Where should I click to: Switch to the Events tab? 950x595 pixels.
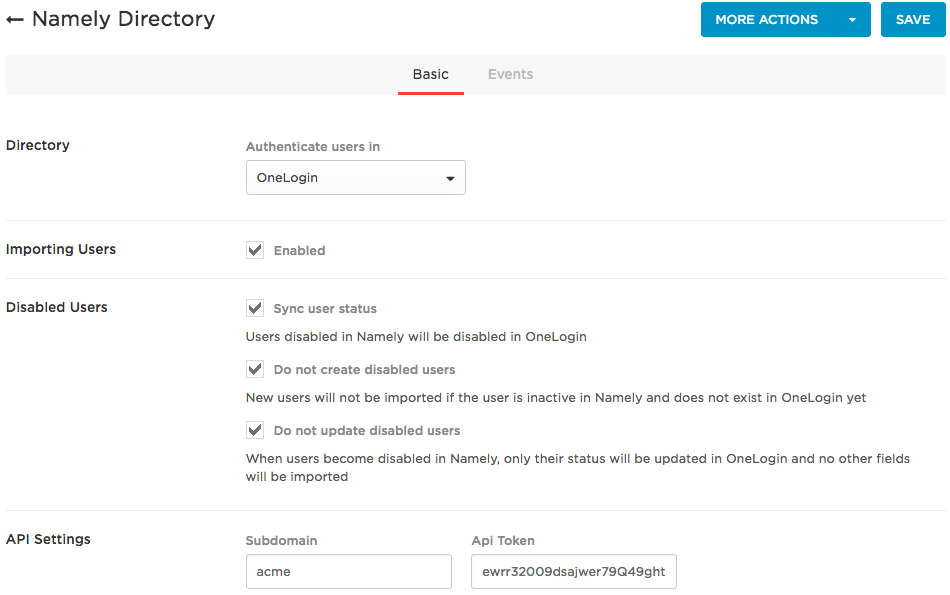pyautogui.click(x=510, y=74)
